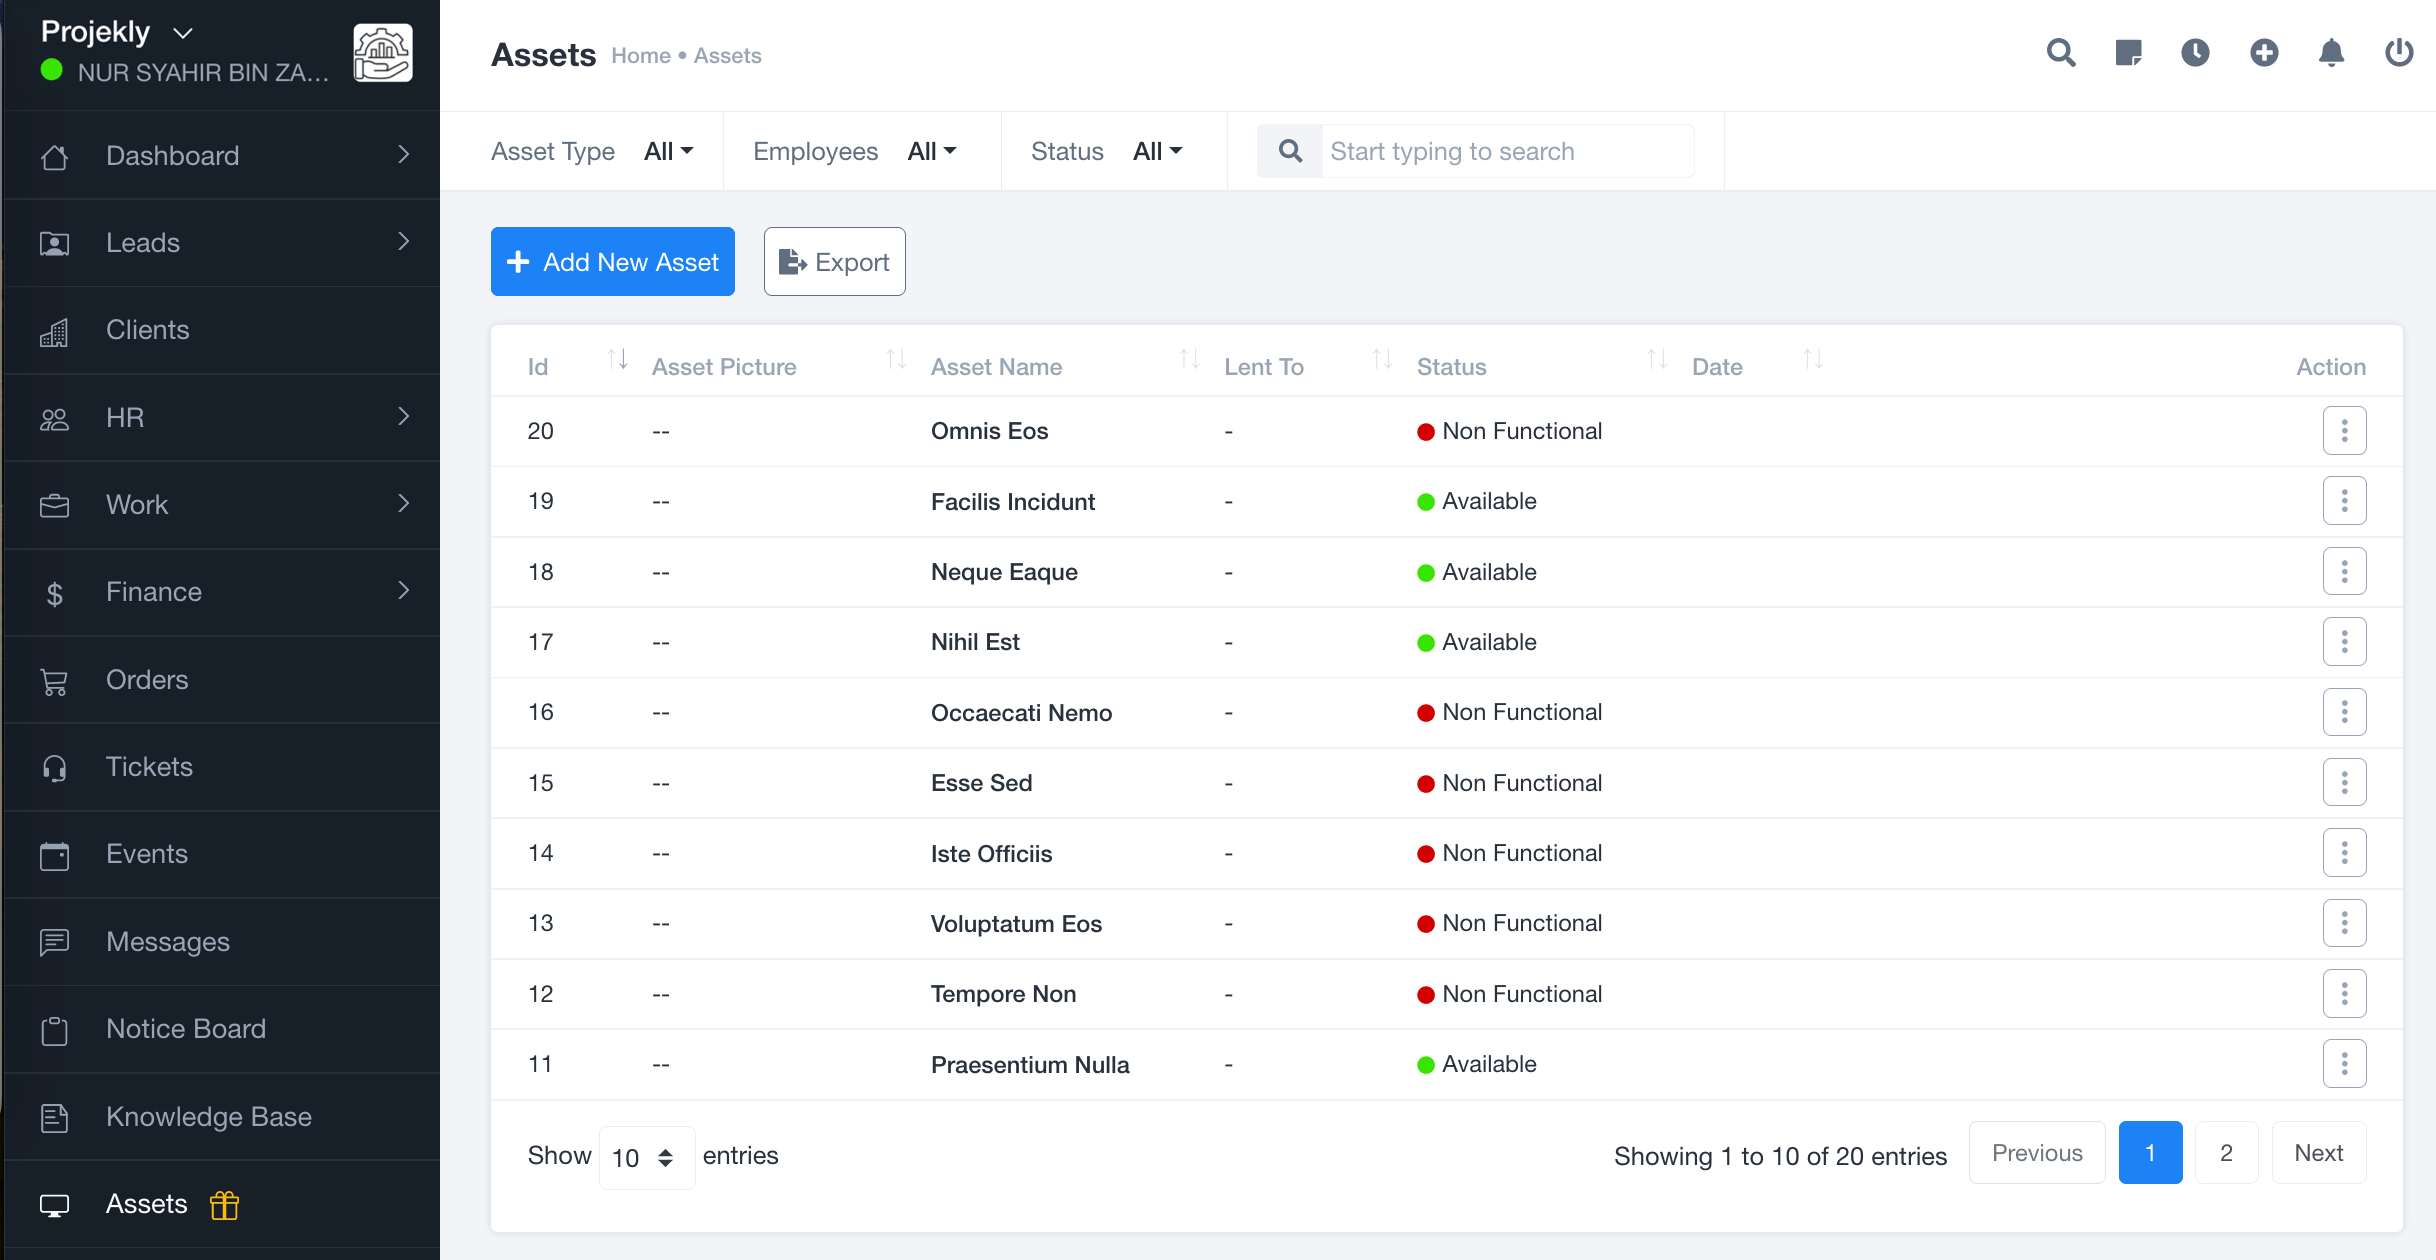The image size is (2436, 1260).
Task: Click the gift icon beside Assets
Action: (x=224, y=1205)
